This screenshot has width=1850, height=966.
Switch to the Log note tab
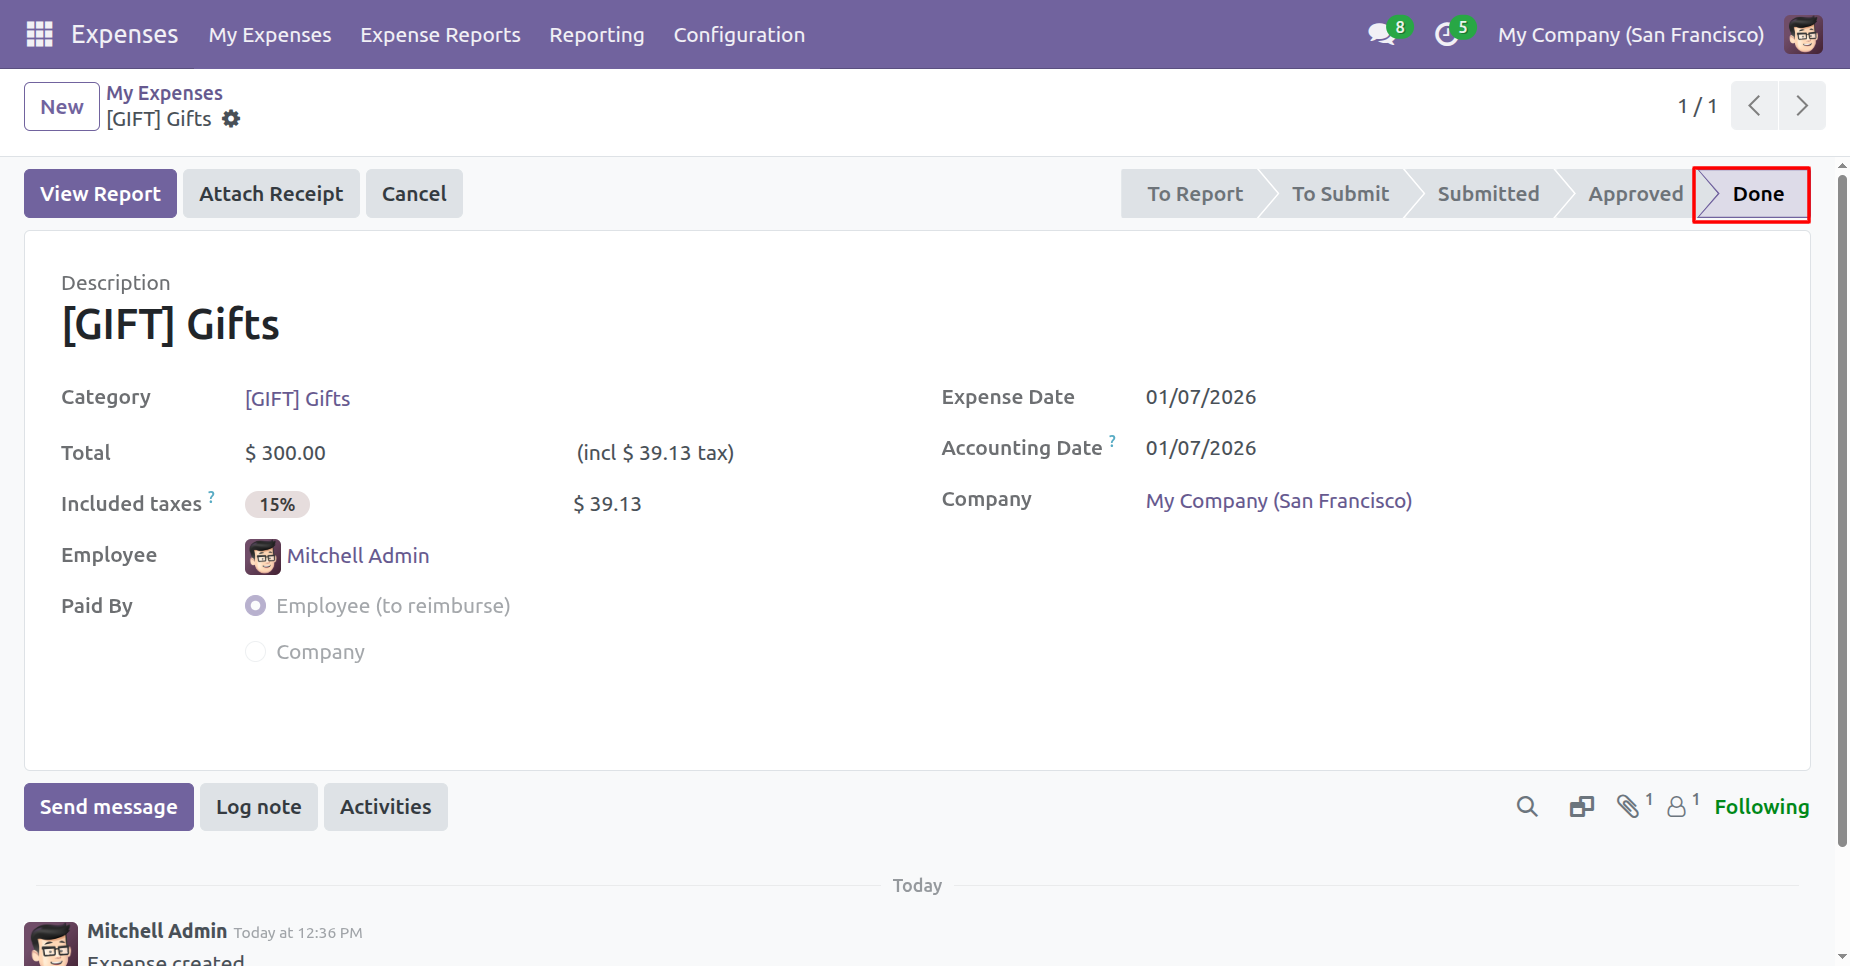(x=258, y=807)
